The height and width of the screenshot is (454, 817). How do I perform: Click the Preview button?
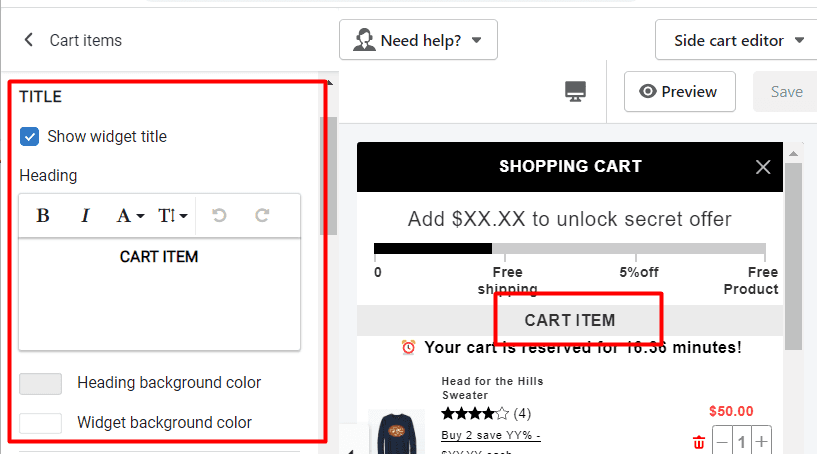click(680, 92)
